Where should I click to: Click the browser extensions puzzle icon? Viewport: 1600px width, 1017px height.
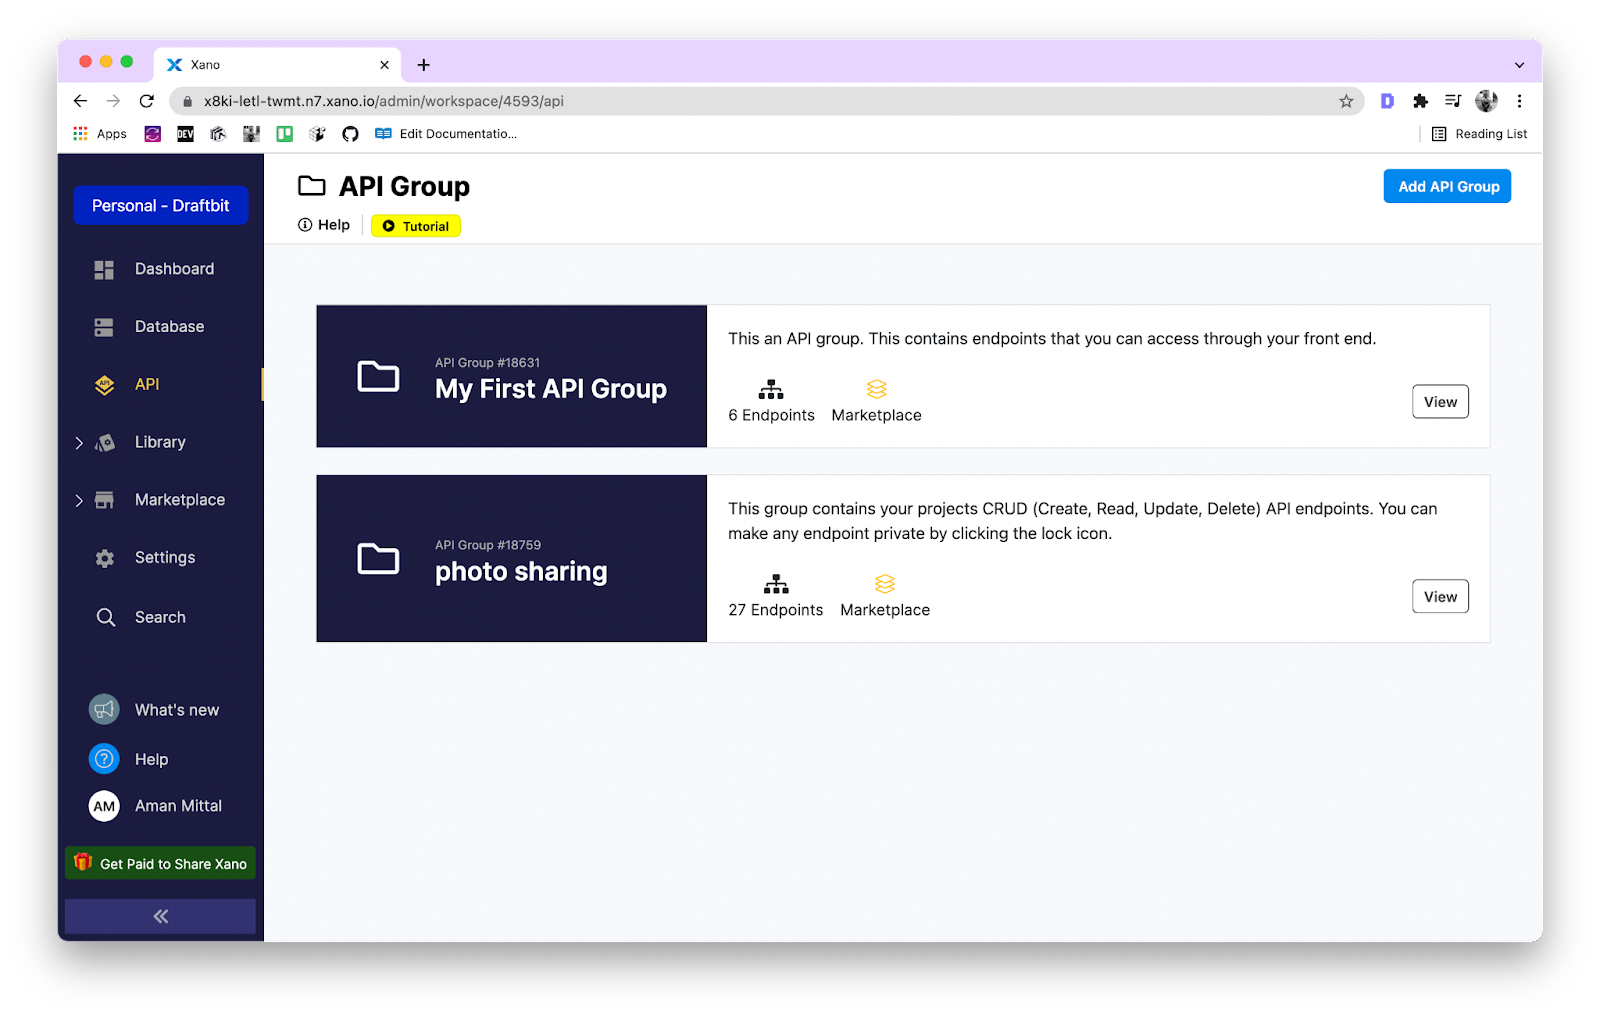coord(1420,101)
